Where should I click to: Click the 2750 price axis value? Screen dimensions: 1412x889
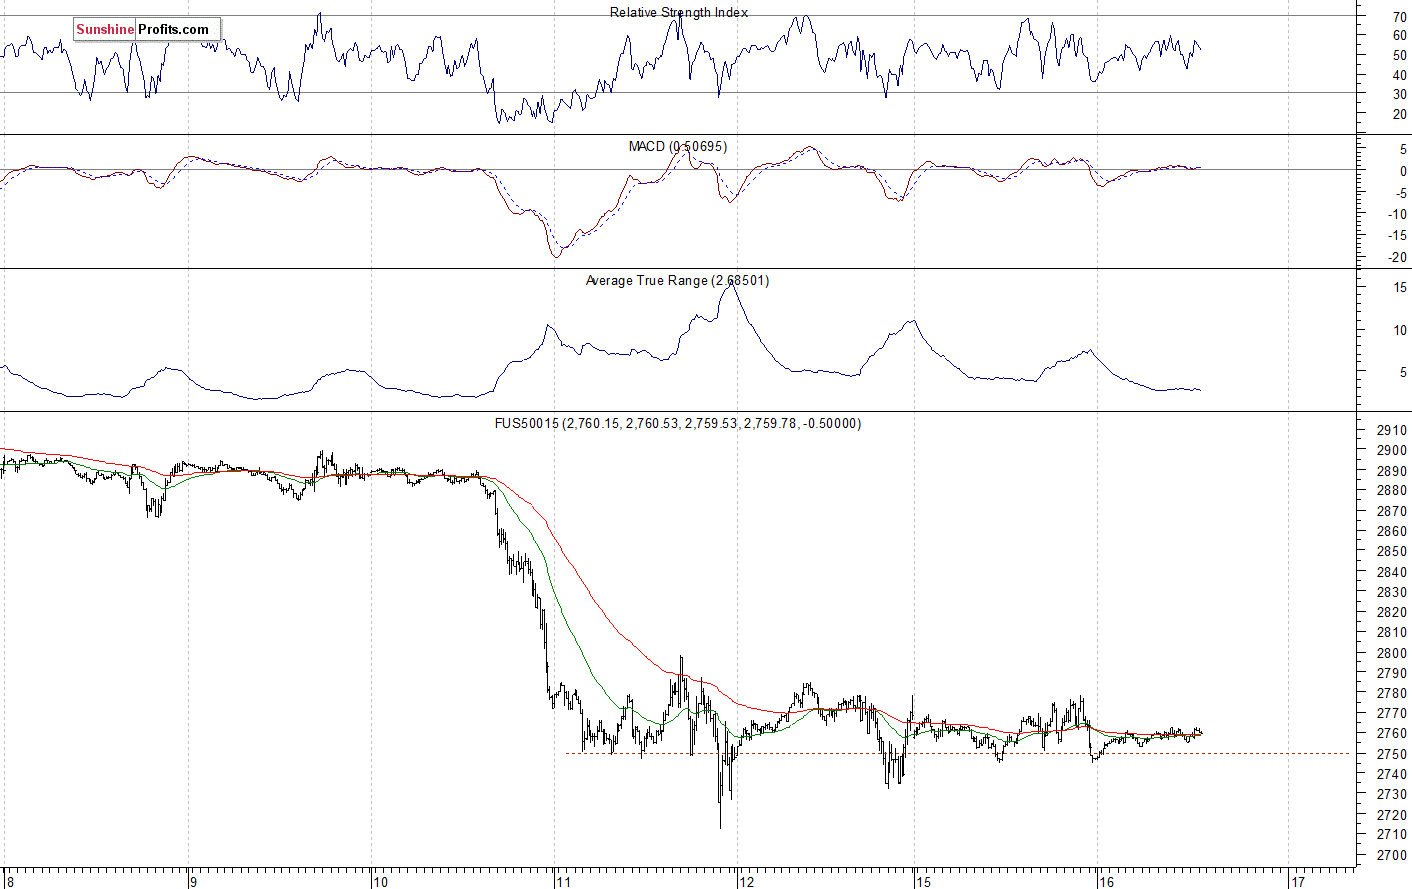(1392, 754)
